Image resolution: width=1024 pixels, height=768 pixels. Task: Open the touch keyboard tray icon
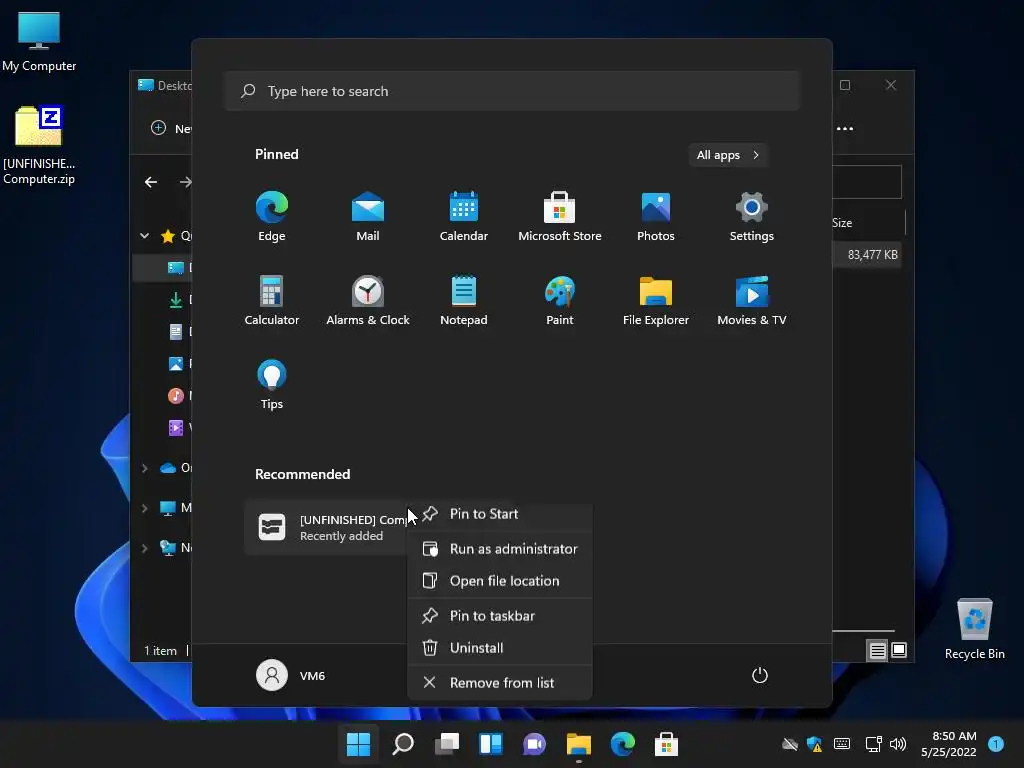[842, 744]
